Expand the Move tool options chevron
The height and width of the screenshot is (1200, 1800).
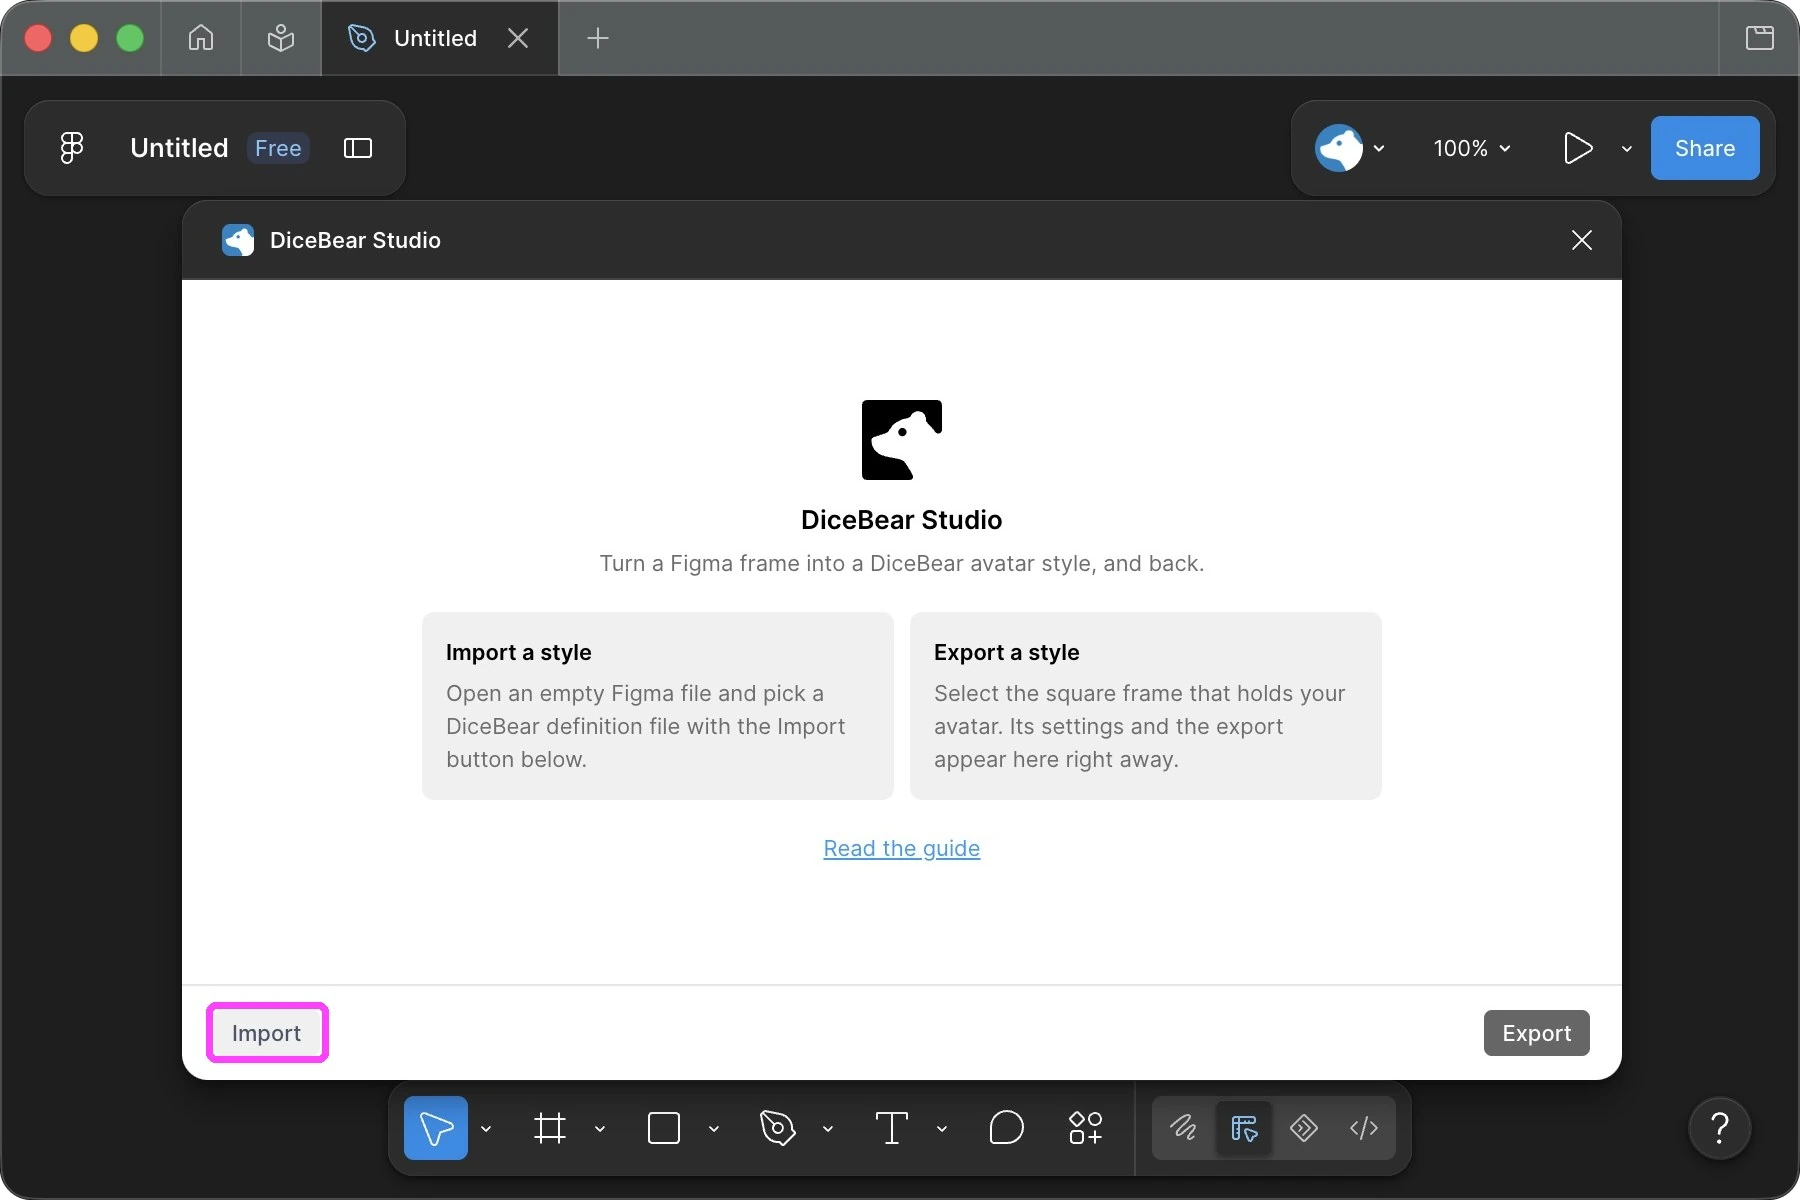(486, 1129)
